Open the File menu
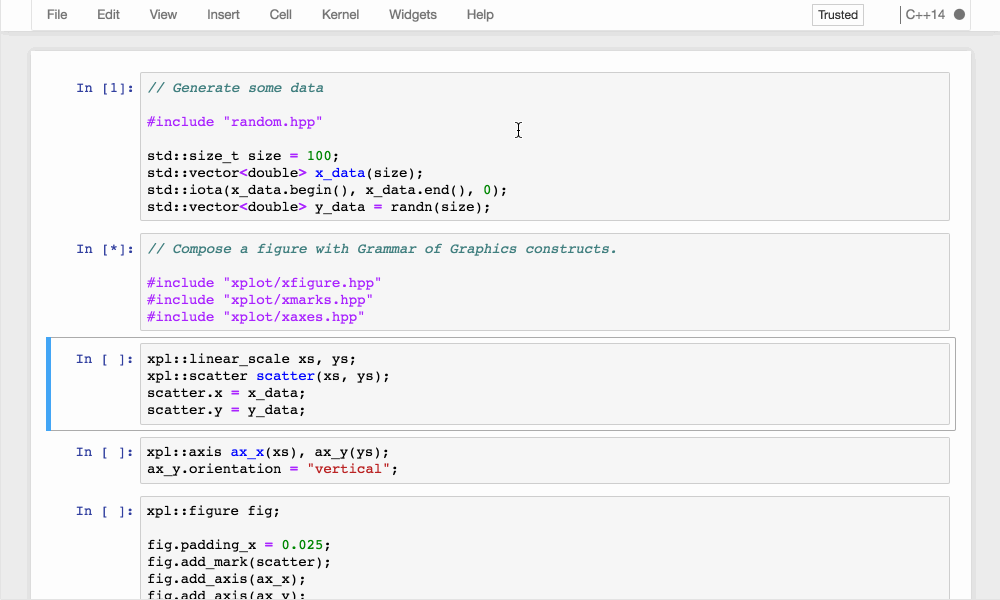This screenshot has width=1000, height=600. [57, 15]
